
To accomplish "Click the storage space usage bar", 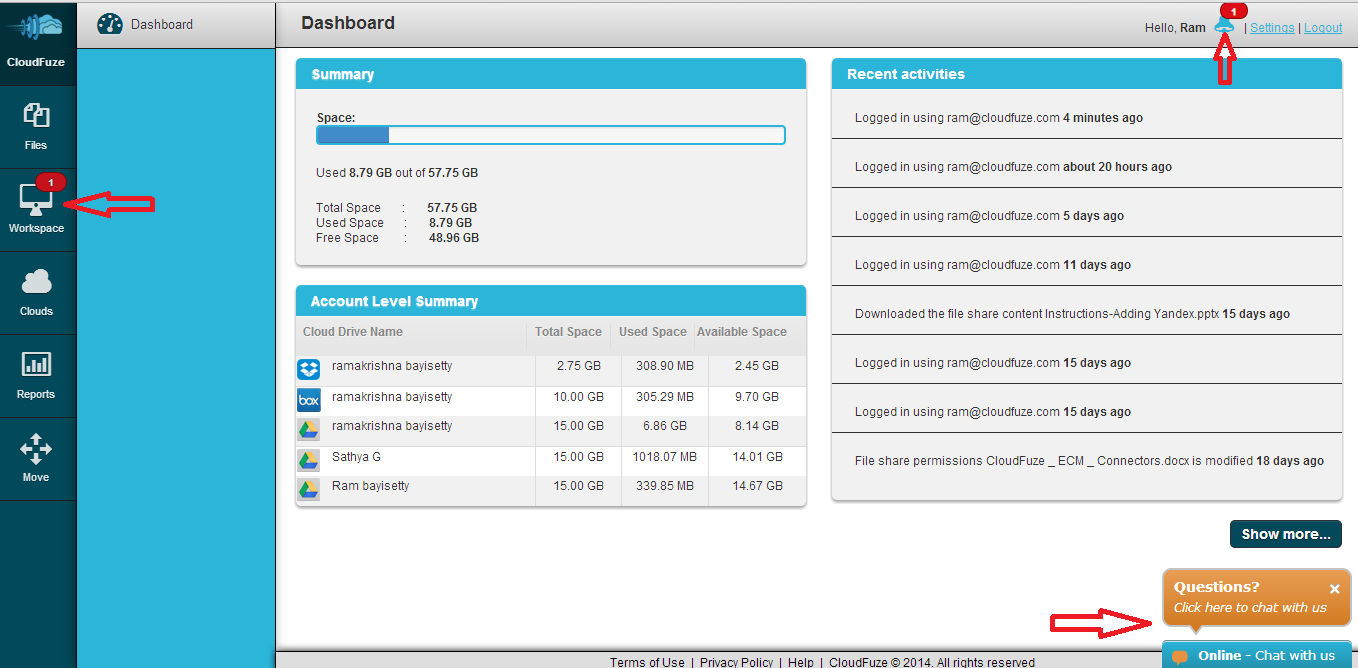I will 551,135.
